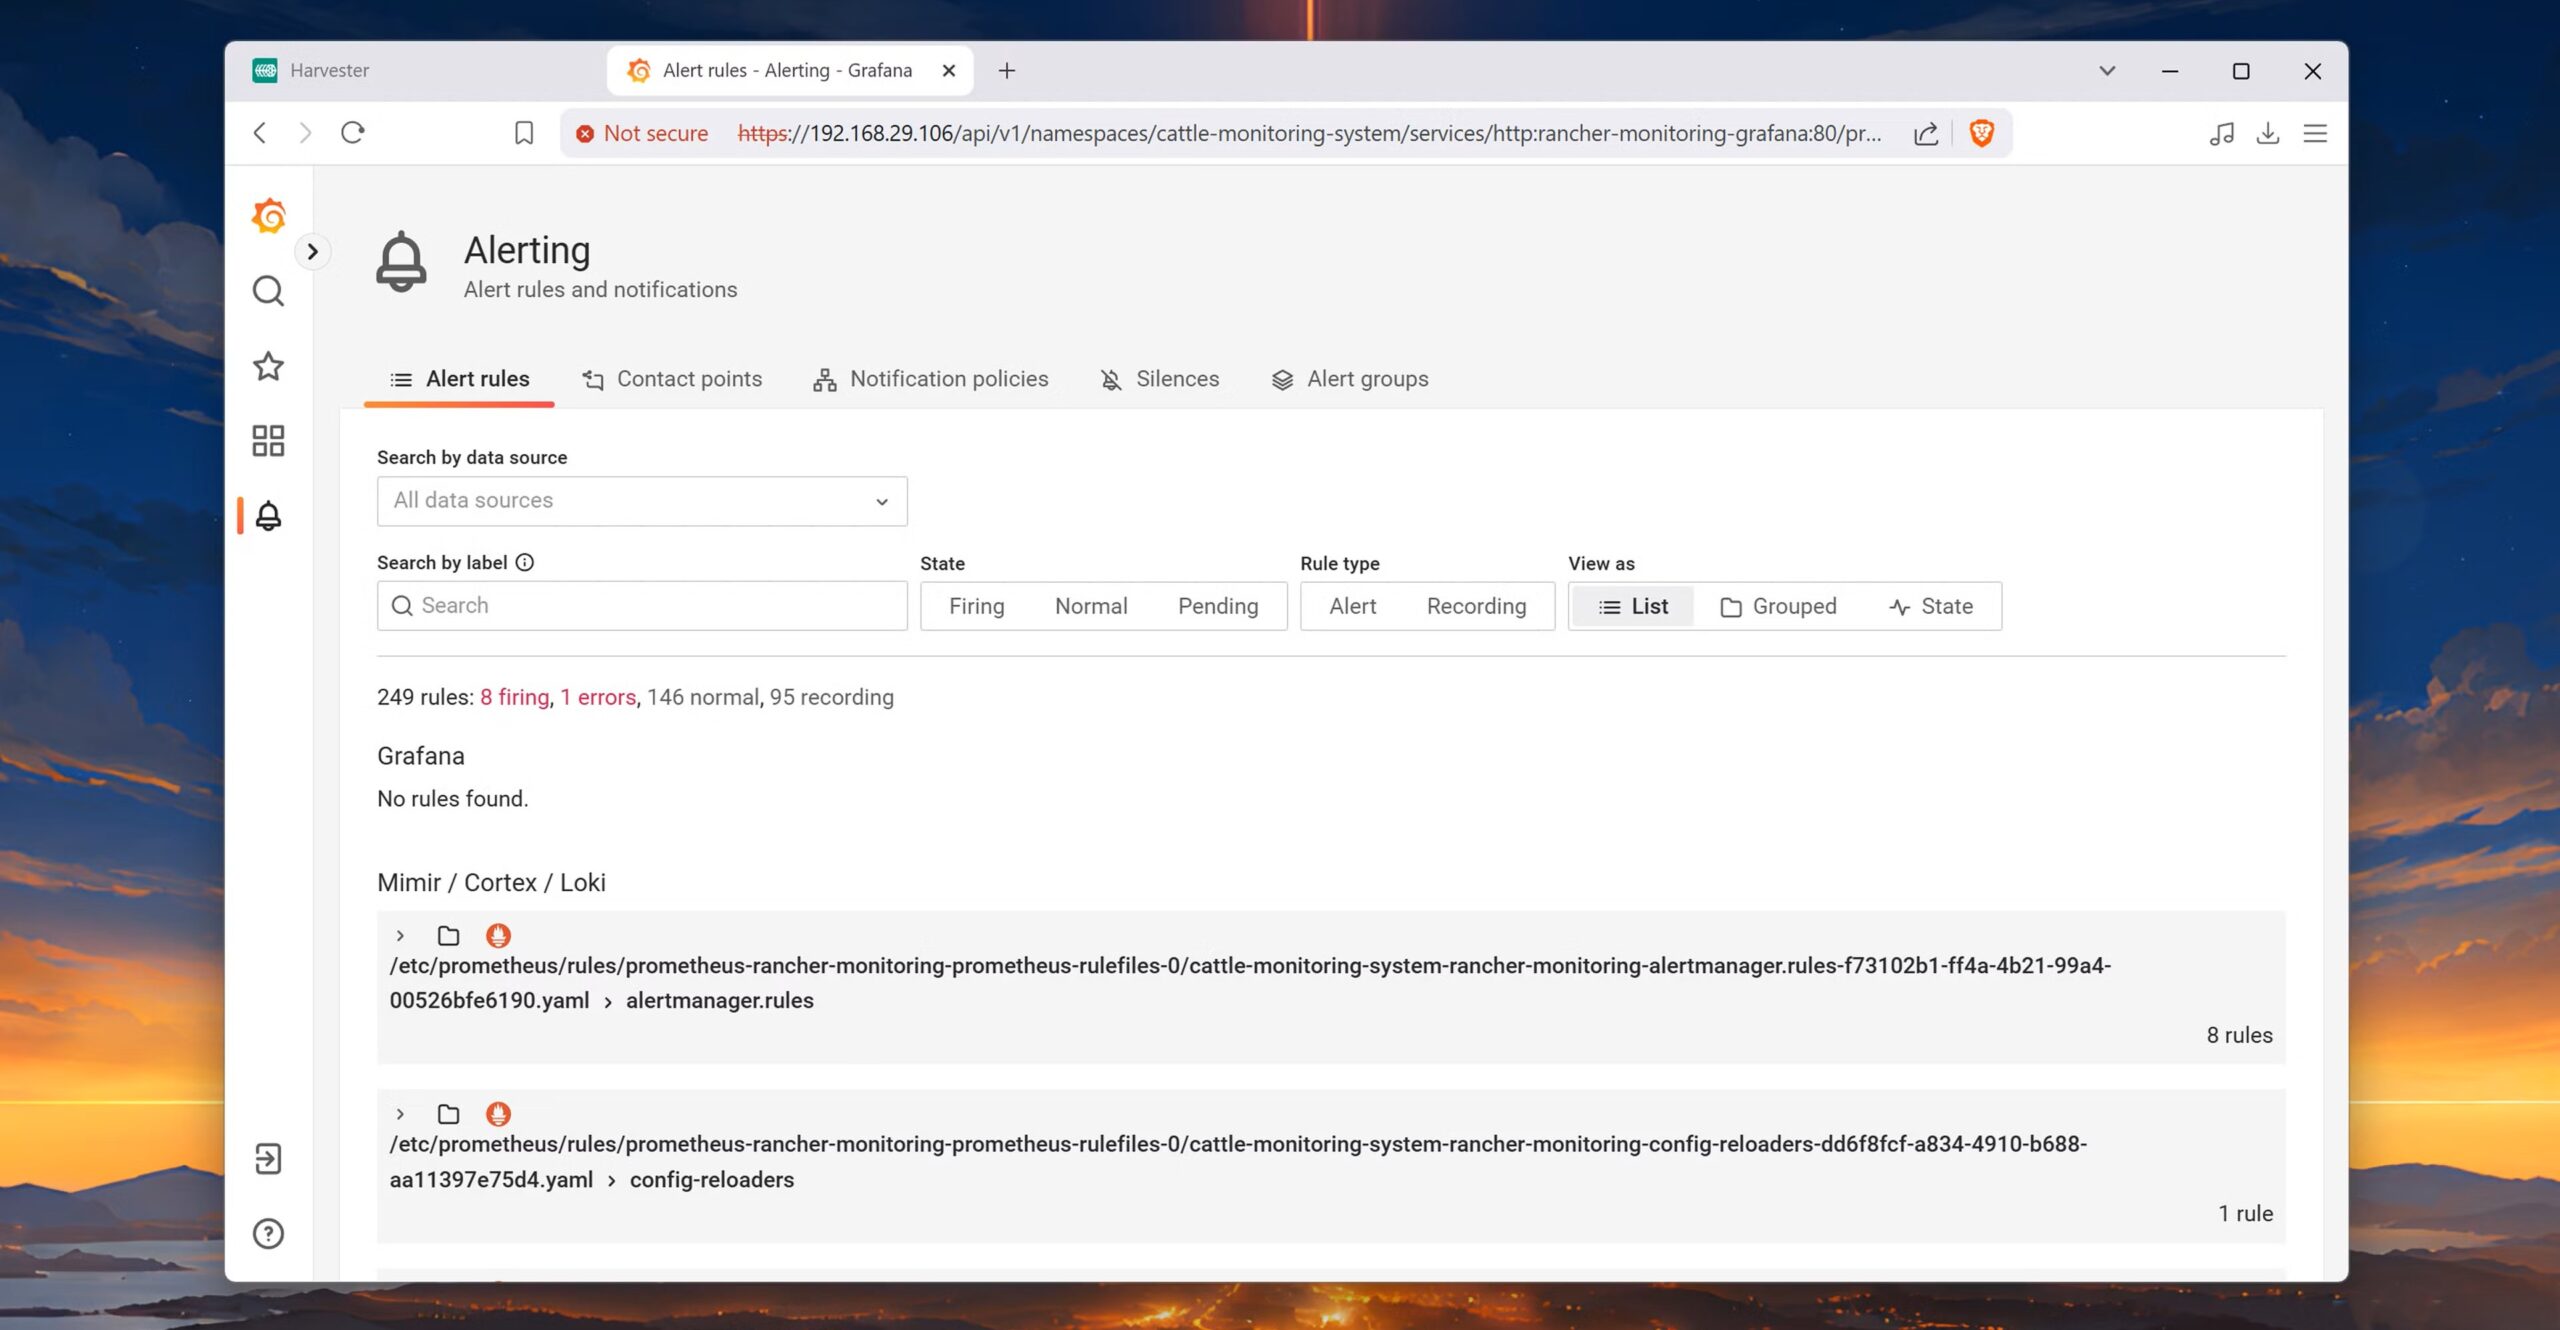
Task: Click the Search by label info icon
Action: [524, 562]
